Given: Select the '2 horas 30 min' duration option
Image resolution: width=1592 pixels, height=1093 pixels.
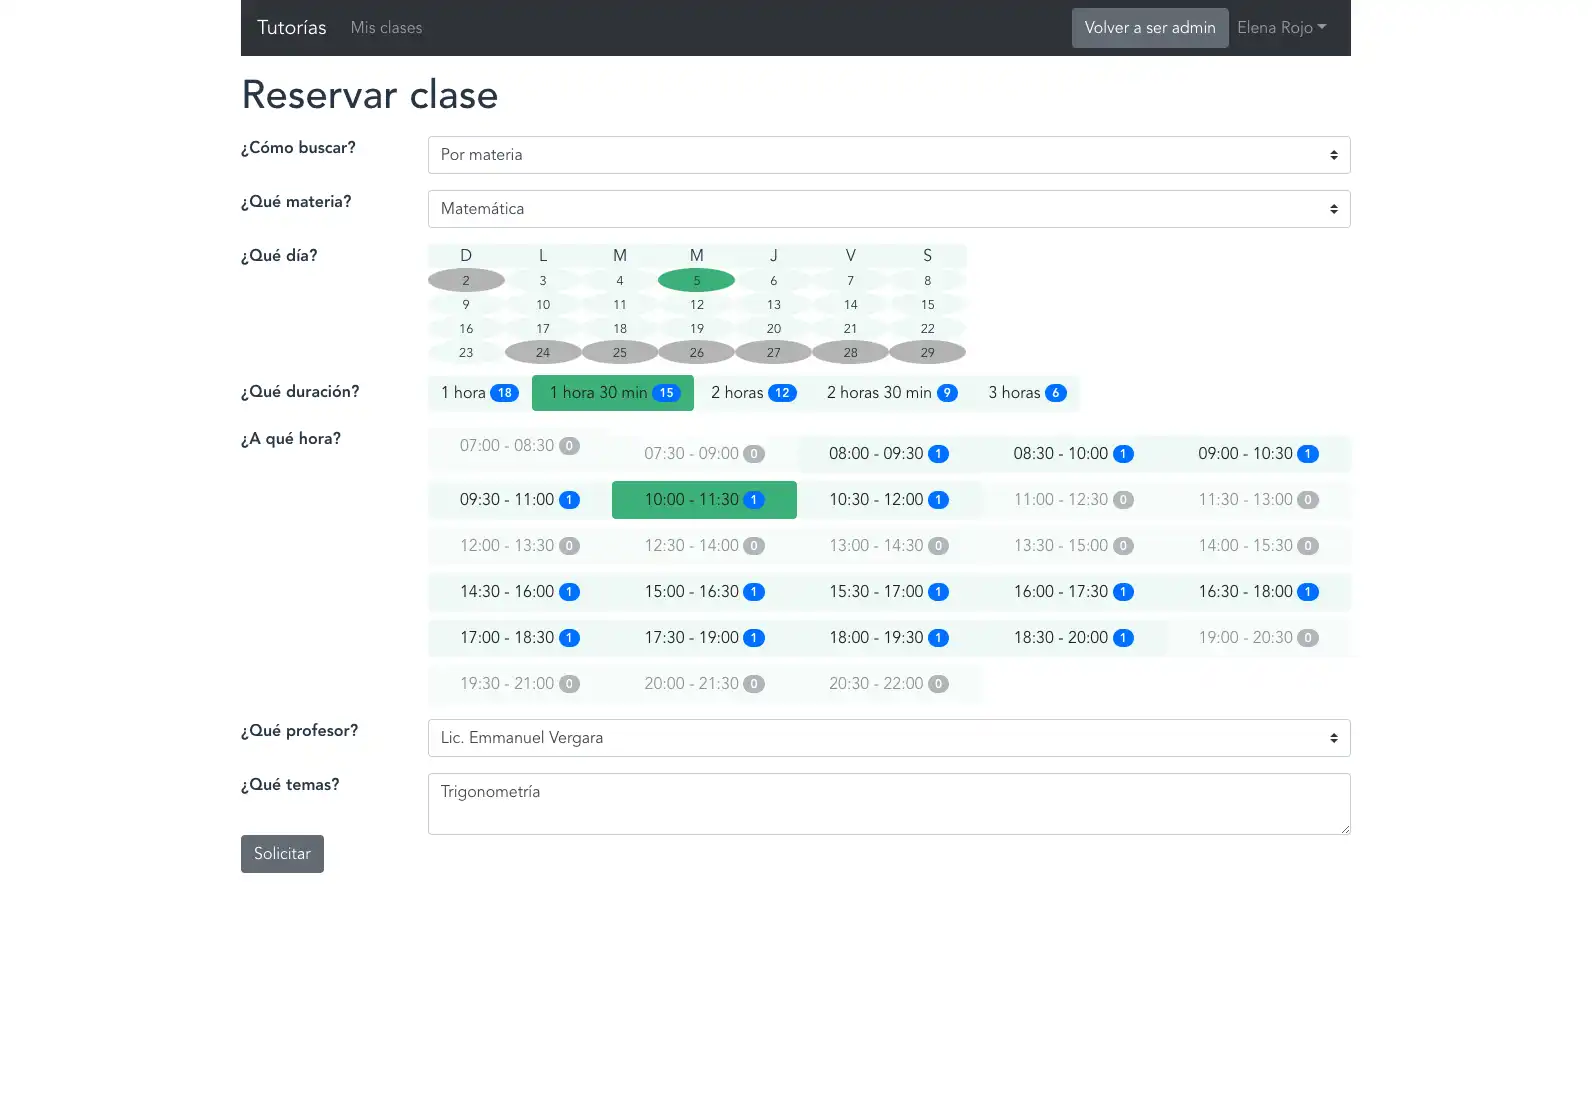Looking at the screenshot, I should tap(892, 393).
